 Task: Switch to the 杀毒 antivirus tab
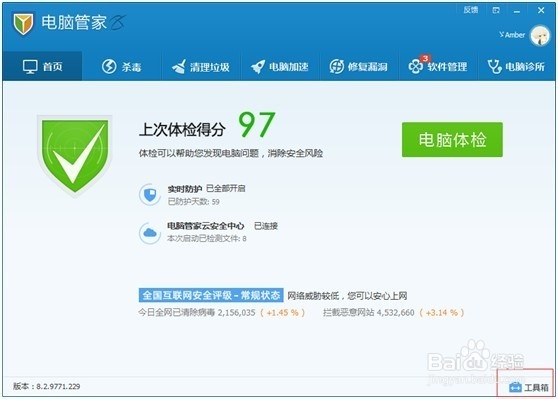(x=121, y=67)
